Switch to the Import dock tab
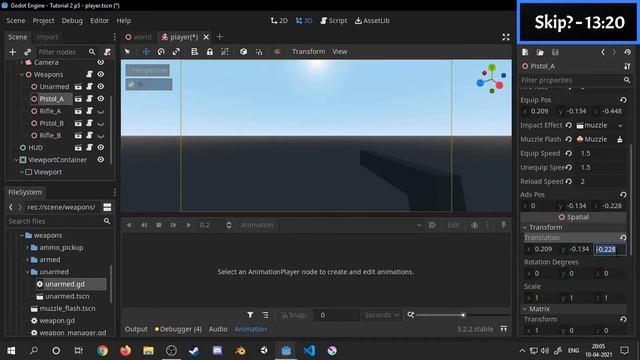The height and width of the screenshot is (360, 640). click(x=47, y=37)
